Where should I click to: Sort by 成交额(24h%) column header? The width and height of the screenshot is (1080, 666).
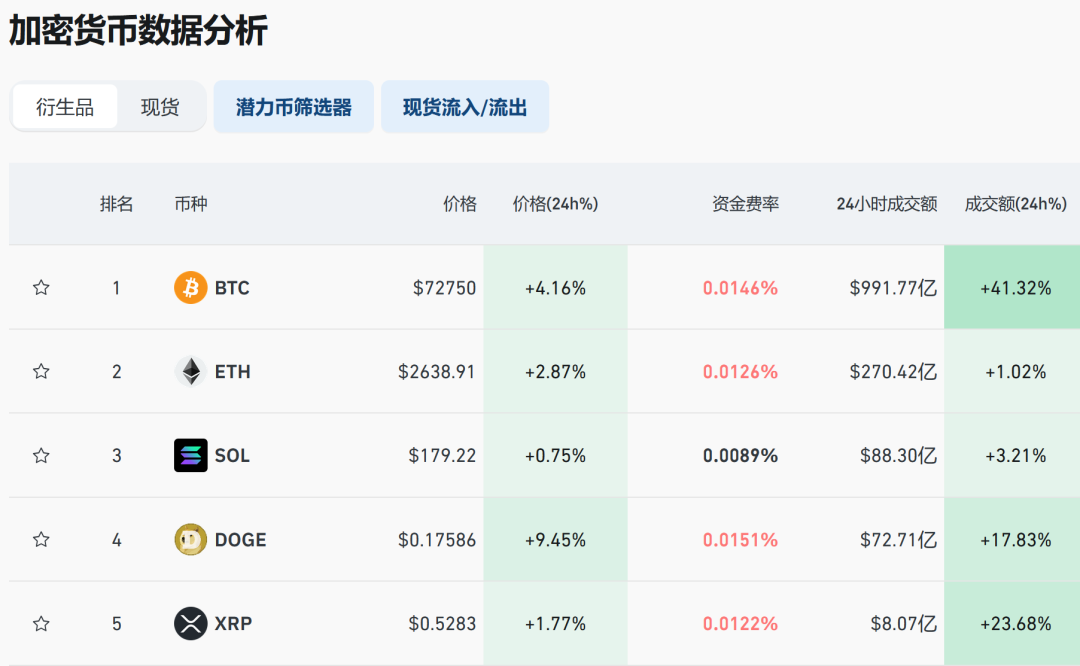click(1015, 204)
